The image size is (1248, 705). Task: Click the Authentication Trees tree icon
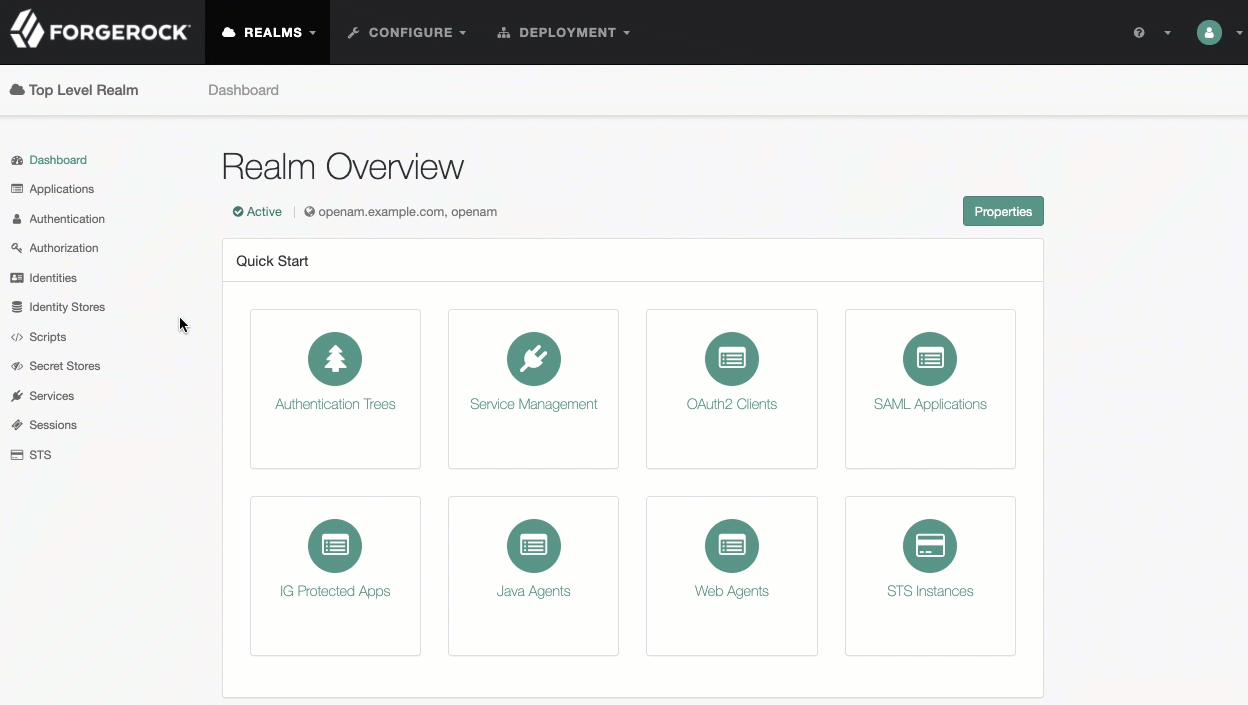point(335,359)
